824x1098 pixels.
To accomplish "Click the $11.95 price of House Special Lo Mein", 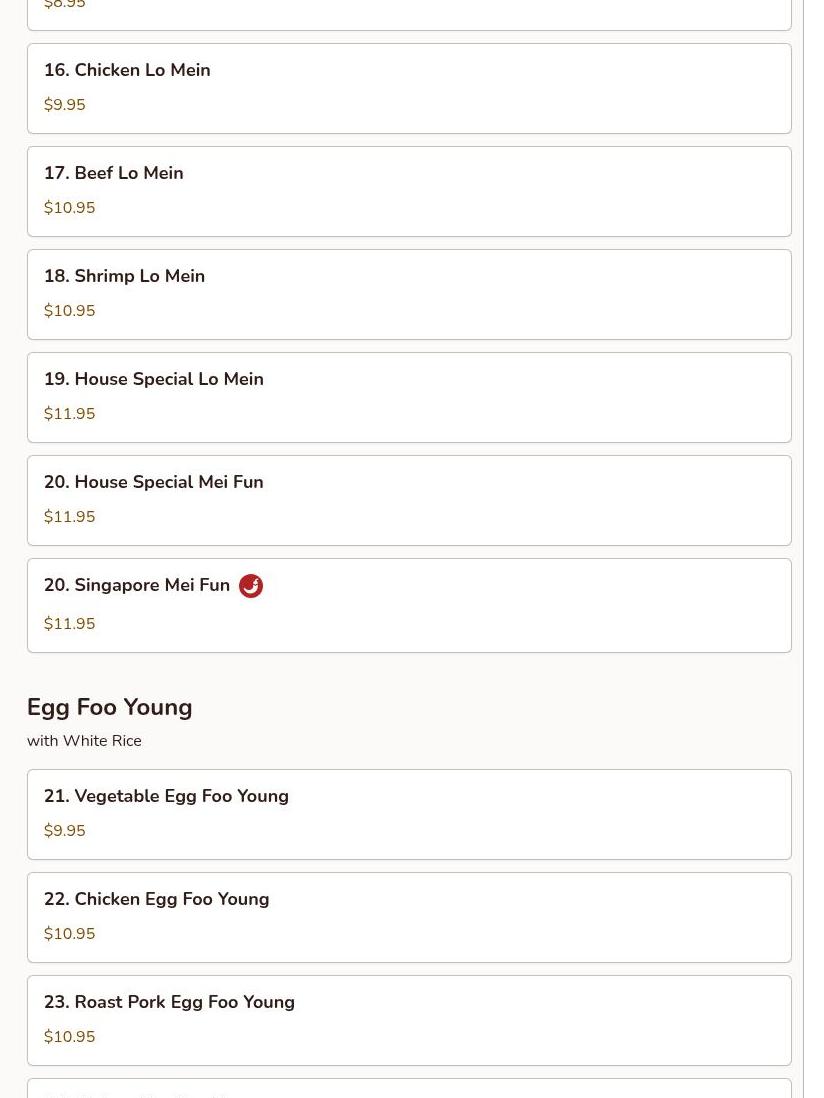I will 69,413.
